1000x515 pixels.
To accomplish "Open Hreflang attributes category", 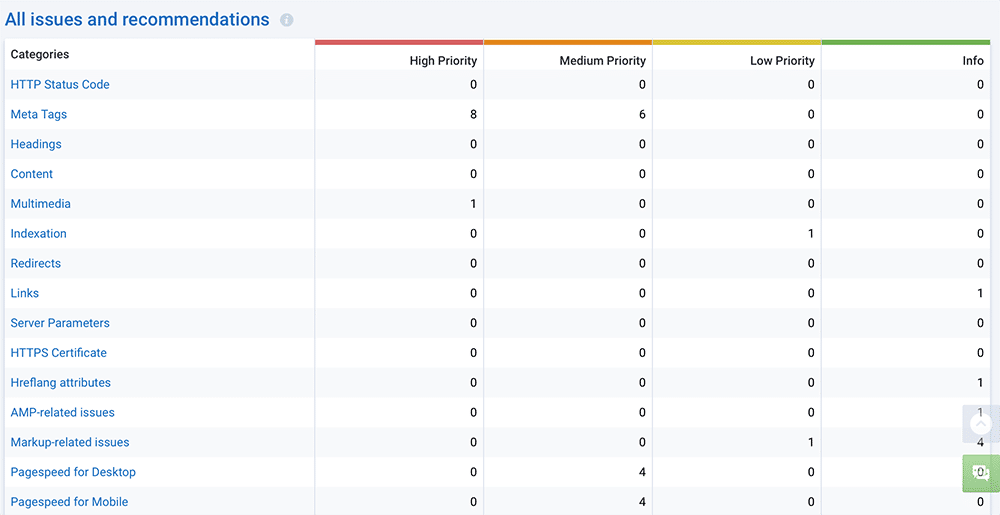I will (61, 383).
